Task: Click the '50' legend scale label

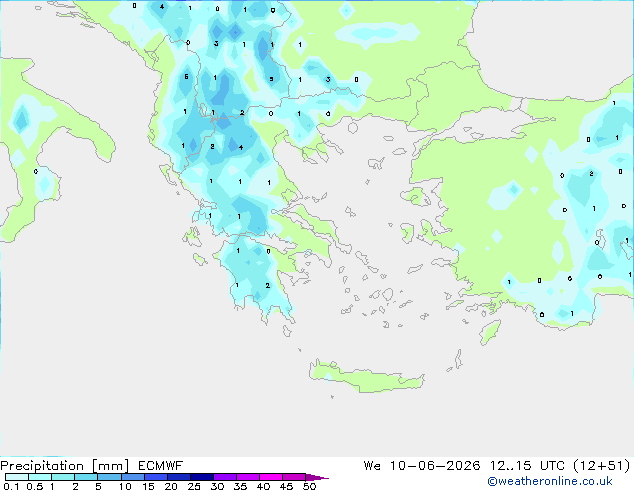Action: [x=309, y=486]
